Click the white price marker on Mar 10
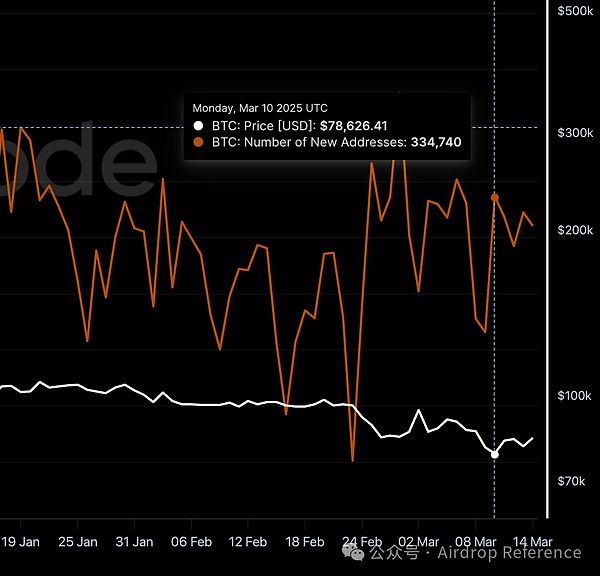 (494, 454)
